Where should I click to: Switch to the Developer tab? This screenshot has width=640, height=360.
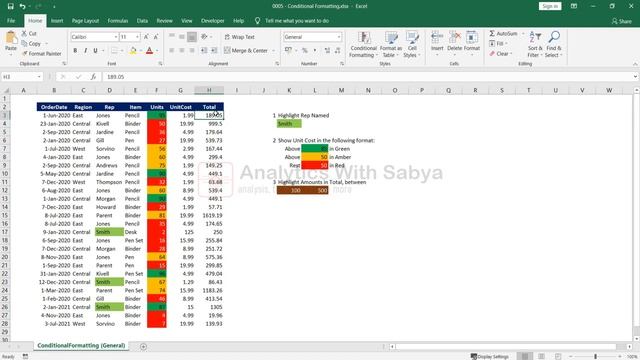click(213, 21)
